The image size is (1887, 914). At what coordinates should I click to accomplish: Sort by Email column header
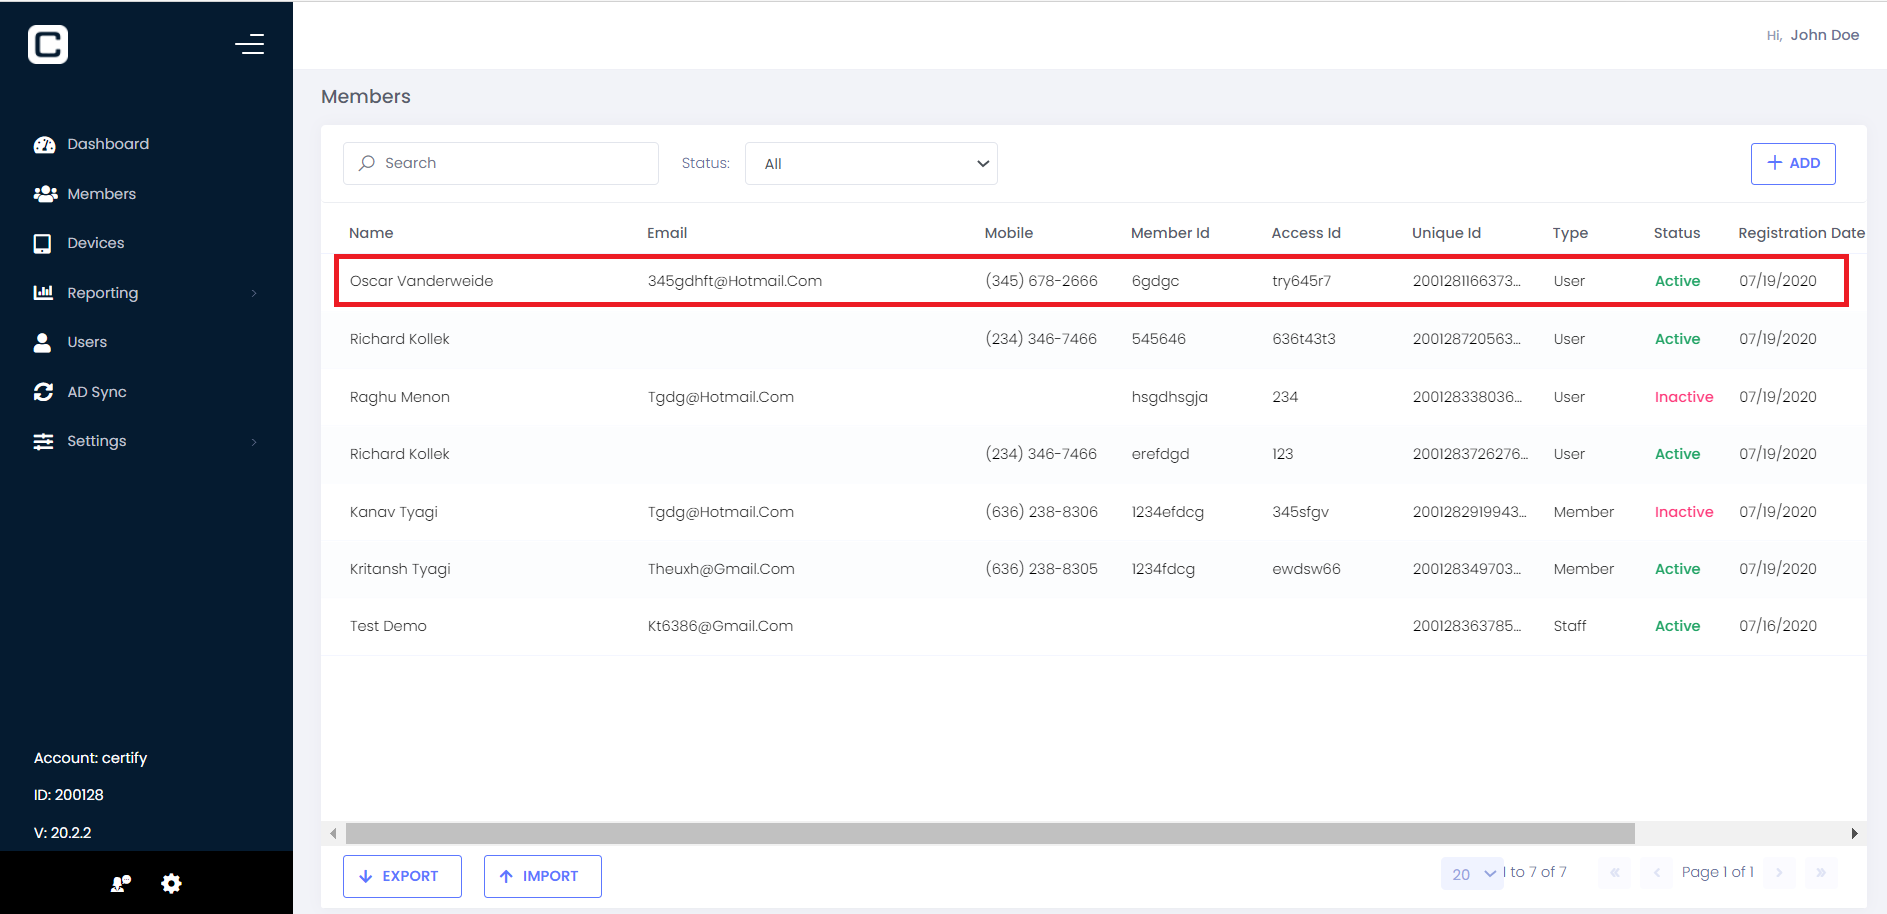(667, 233)
